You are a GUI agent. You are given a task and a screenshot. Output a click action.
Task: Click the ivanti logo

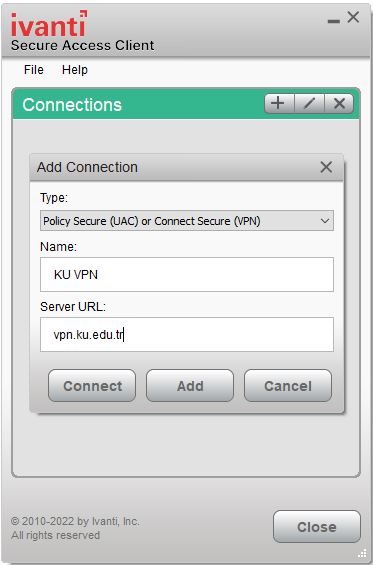[x=49, y=23]
